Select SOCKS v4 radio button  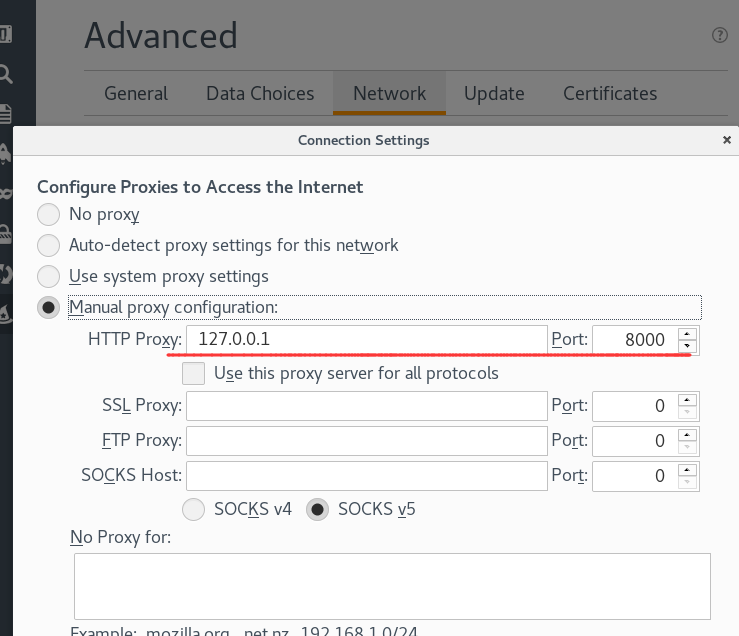coord(195,509)
